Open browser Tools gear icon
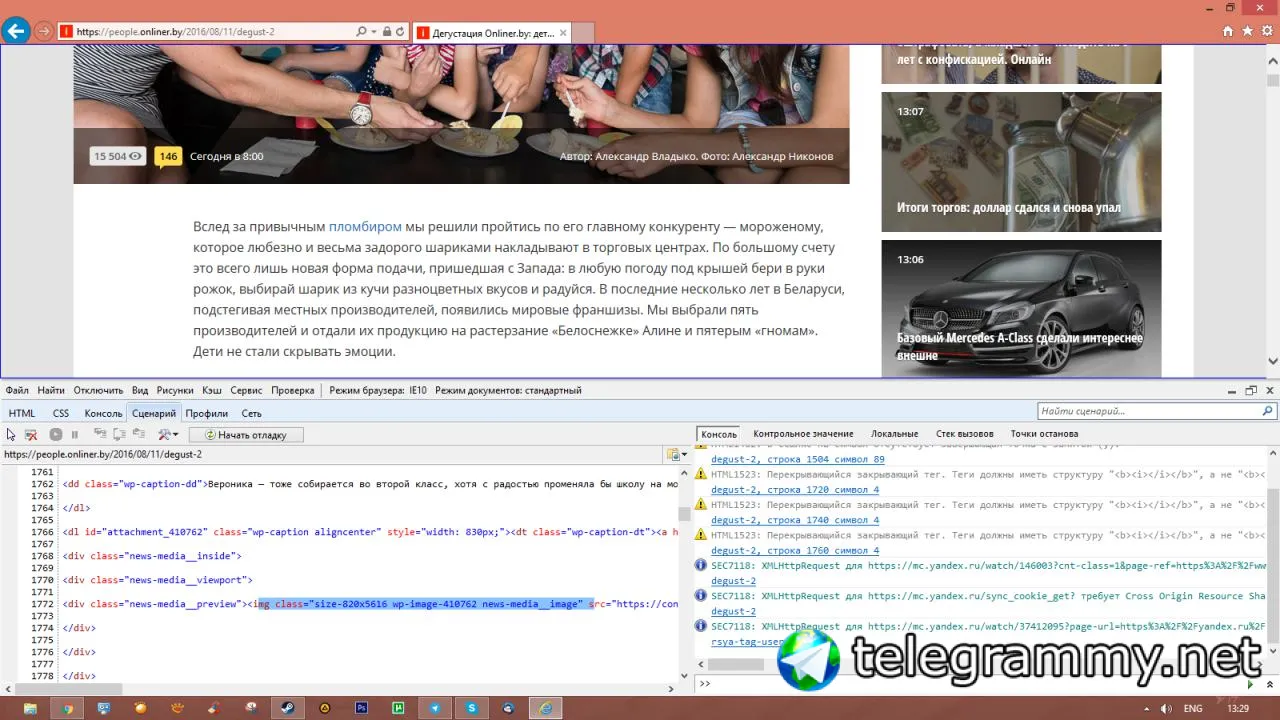1280x720 pixels. click(1267, 31)
